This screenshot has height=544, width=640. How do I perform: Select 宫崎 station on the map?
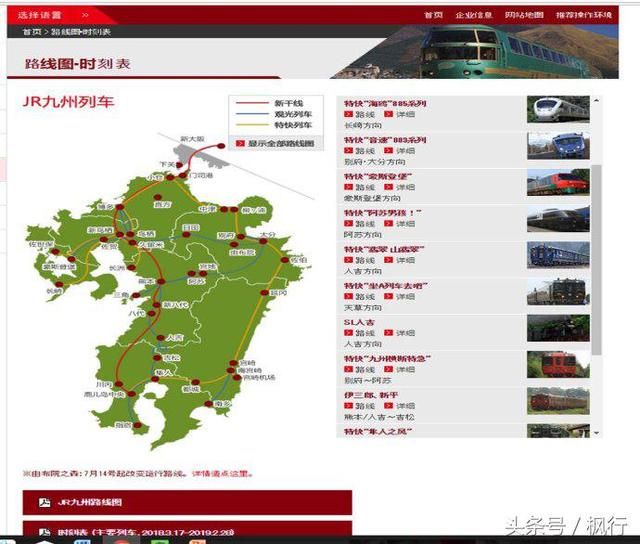(233, 362)
